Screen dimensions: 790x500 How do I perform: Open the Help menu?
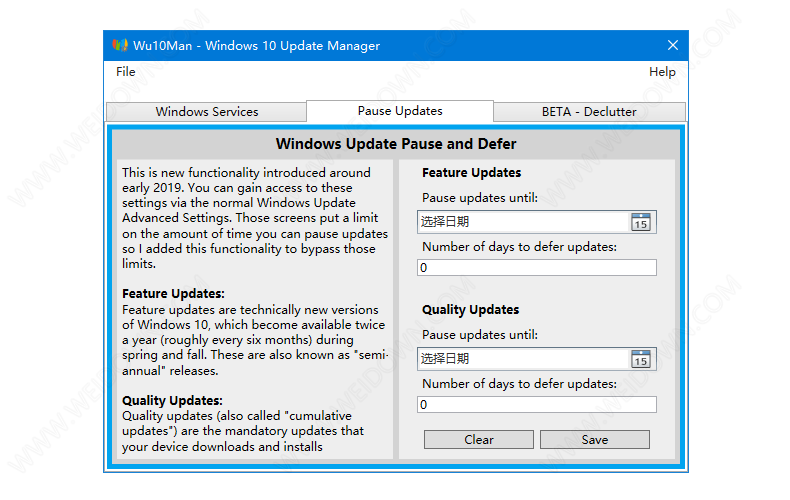pos(662,72)
